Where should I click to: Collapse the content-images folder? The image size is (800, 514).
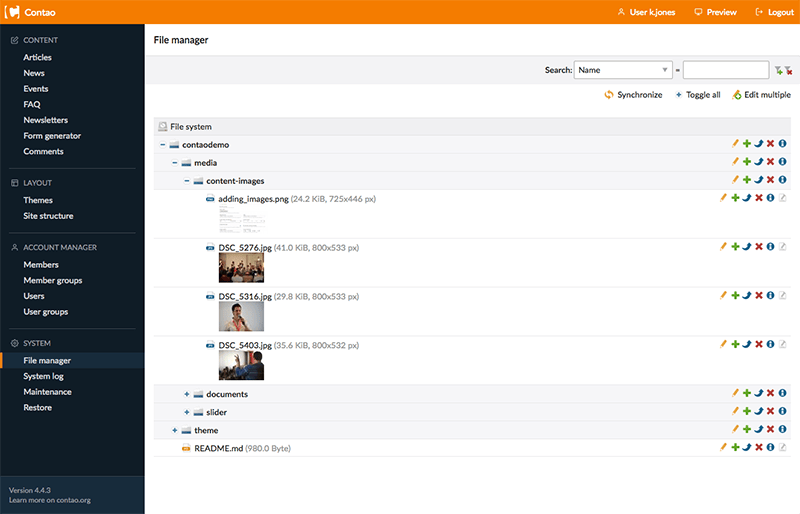(x=186, y=180)
